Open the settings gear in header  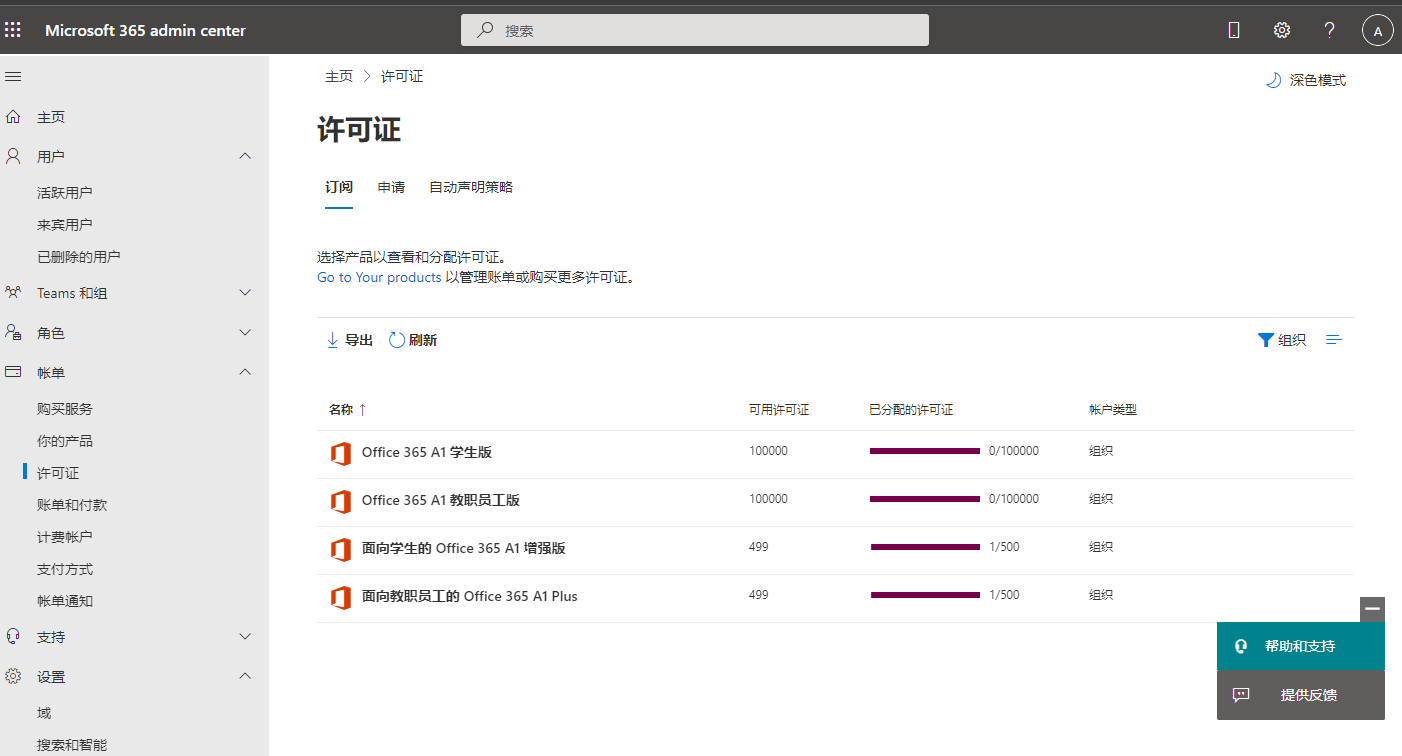[x=1282, y=30]
